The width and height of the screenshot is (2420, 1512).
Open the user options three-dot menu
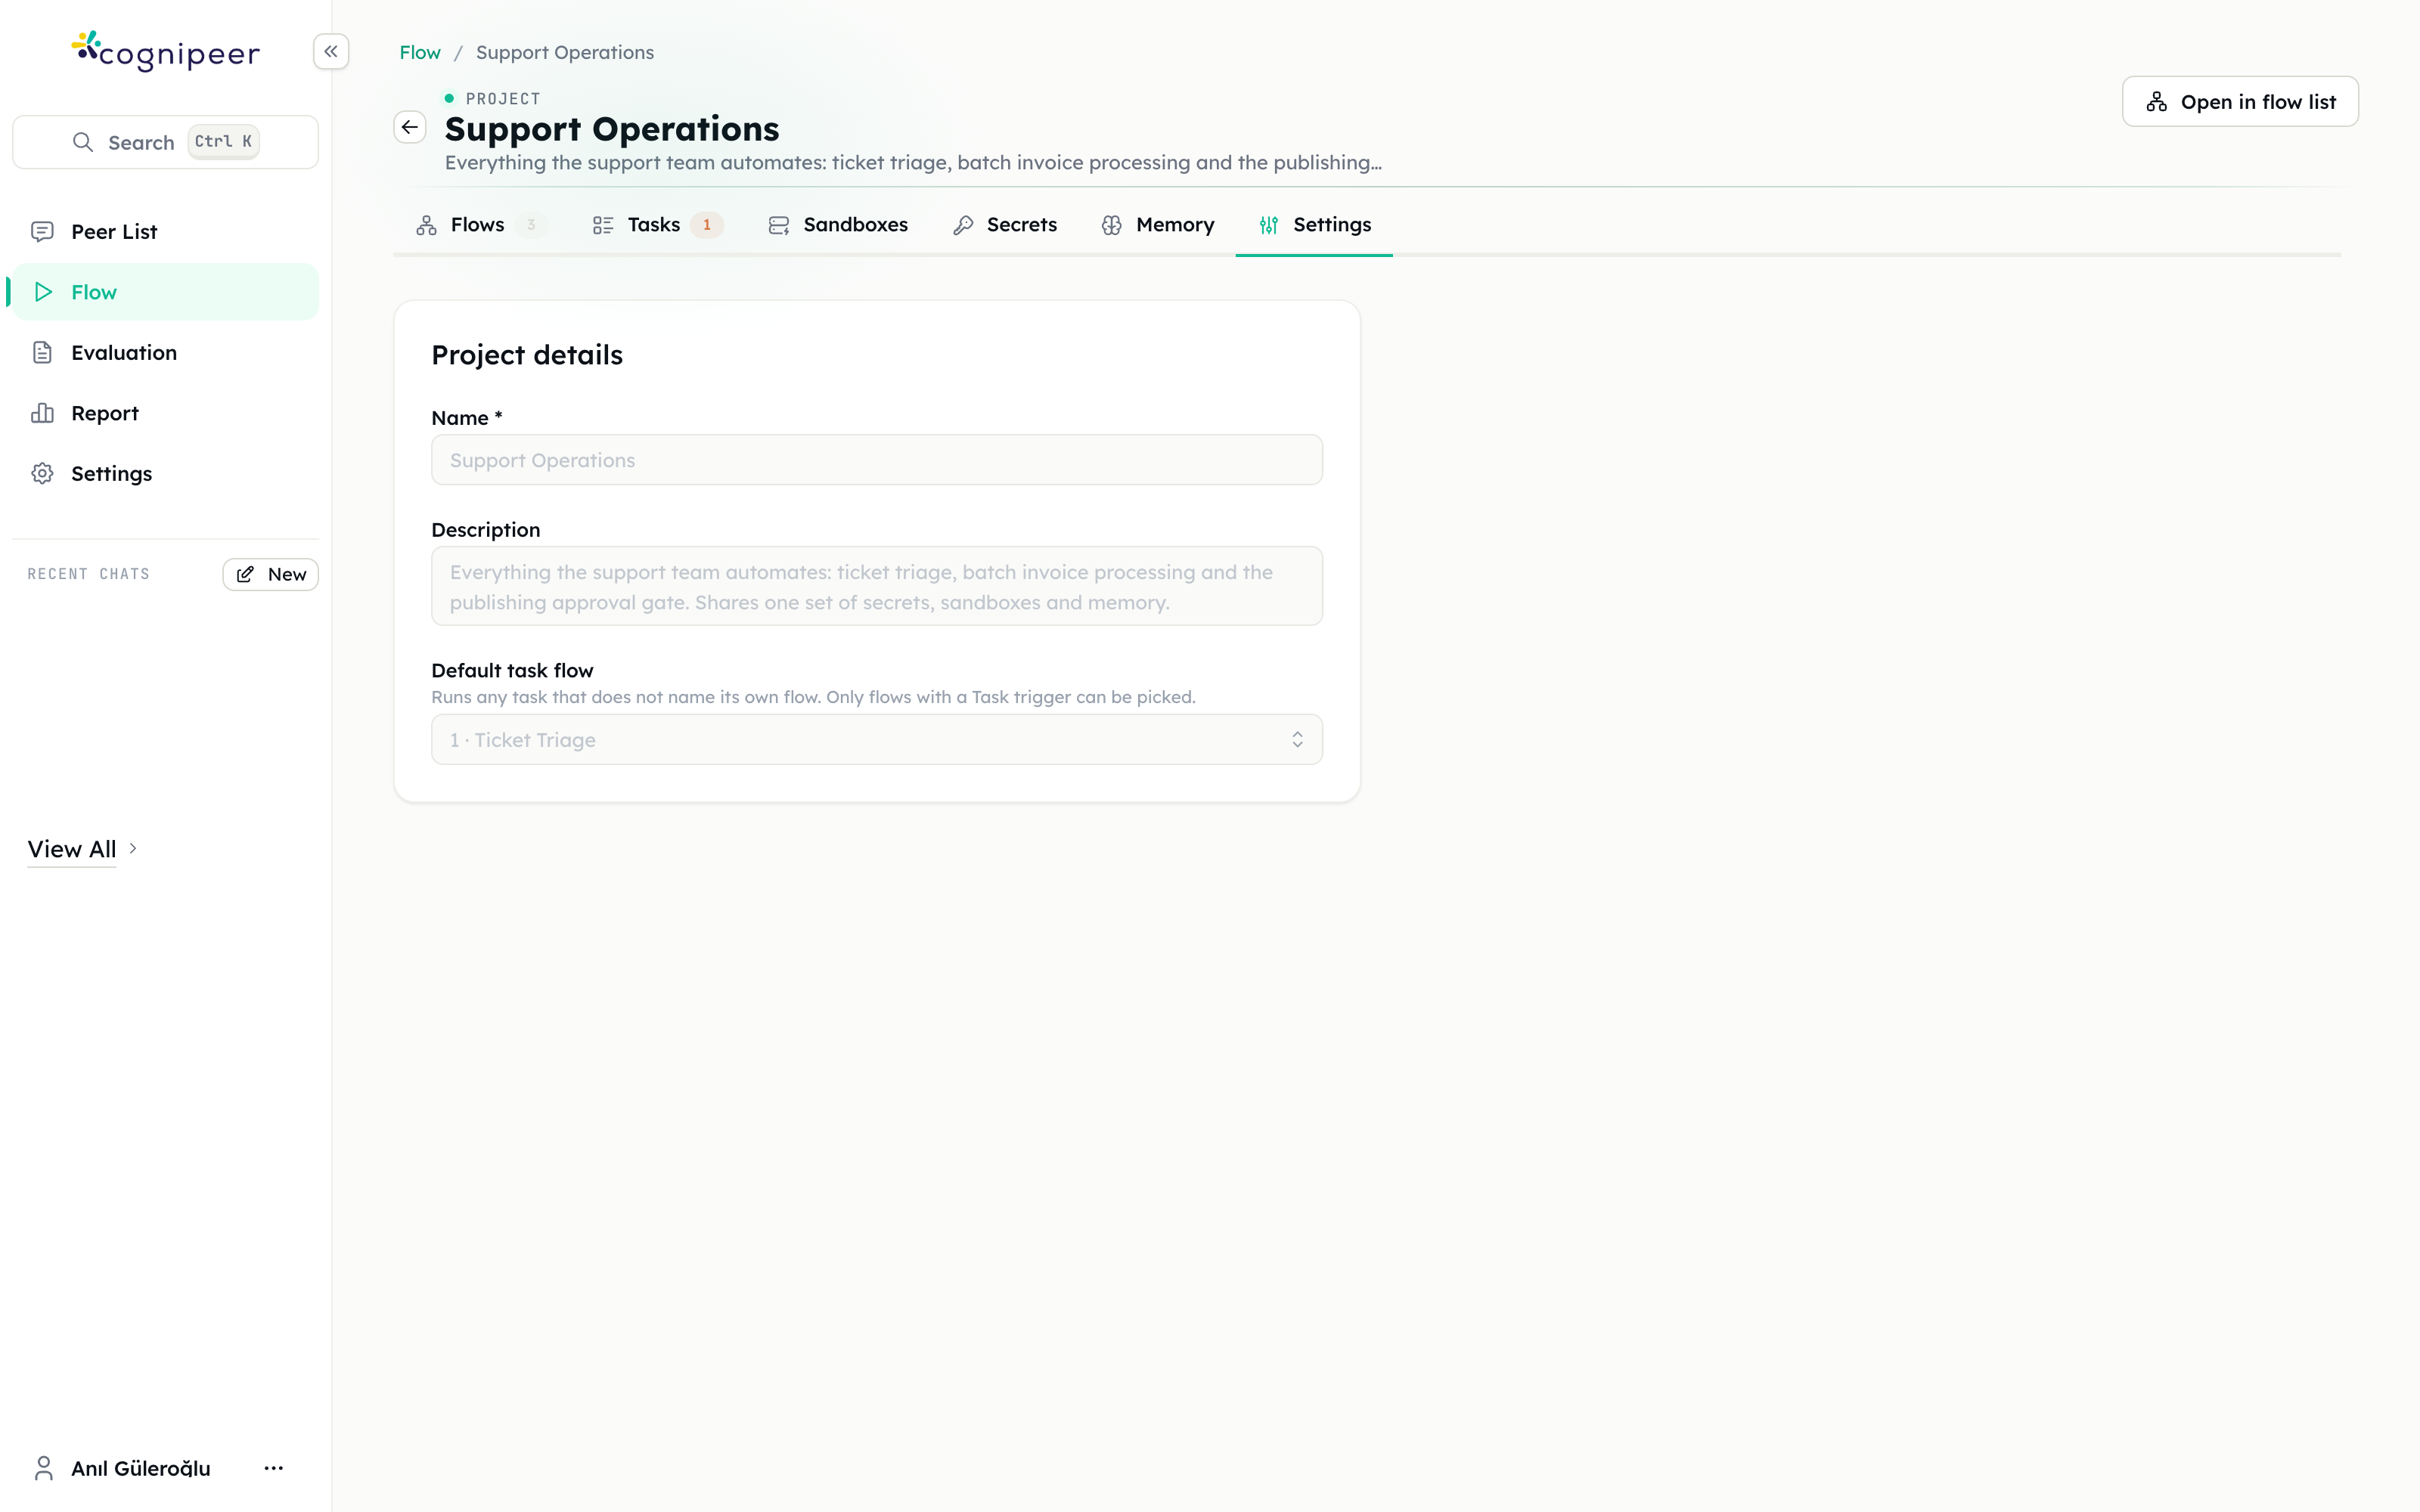[x=274, y=1468]
